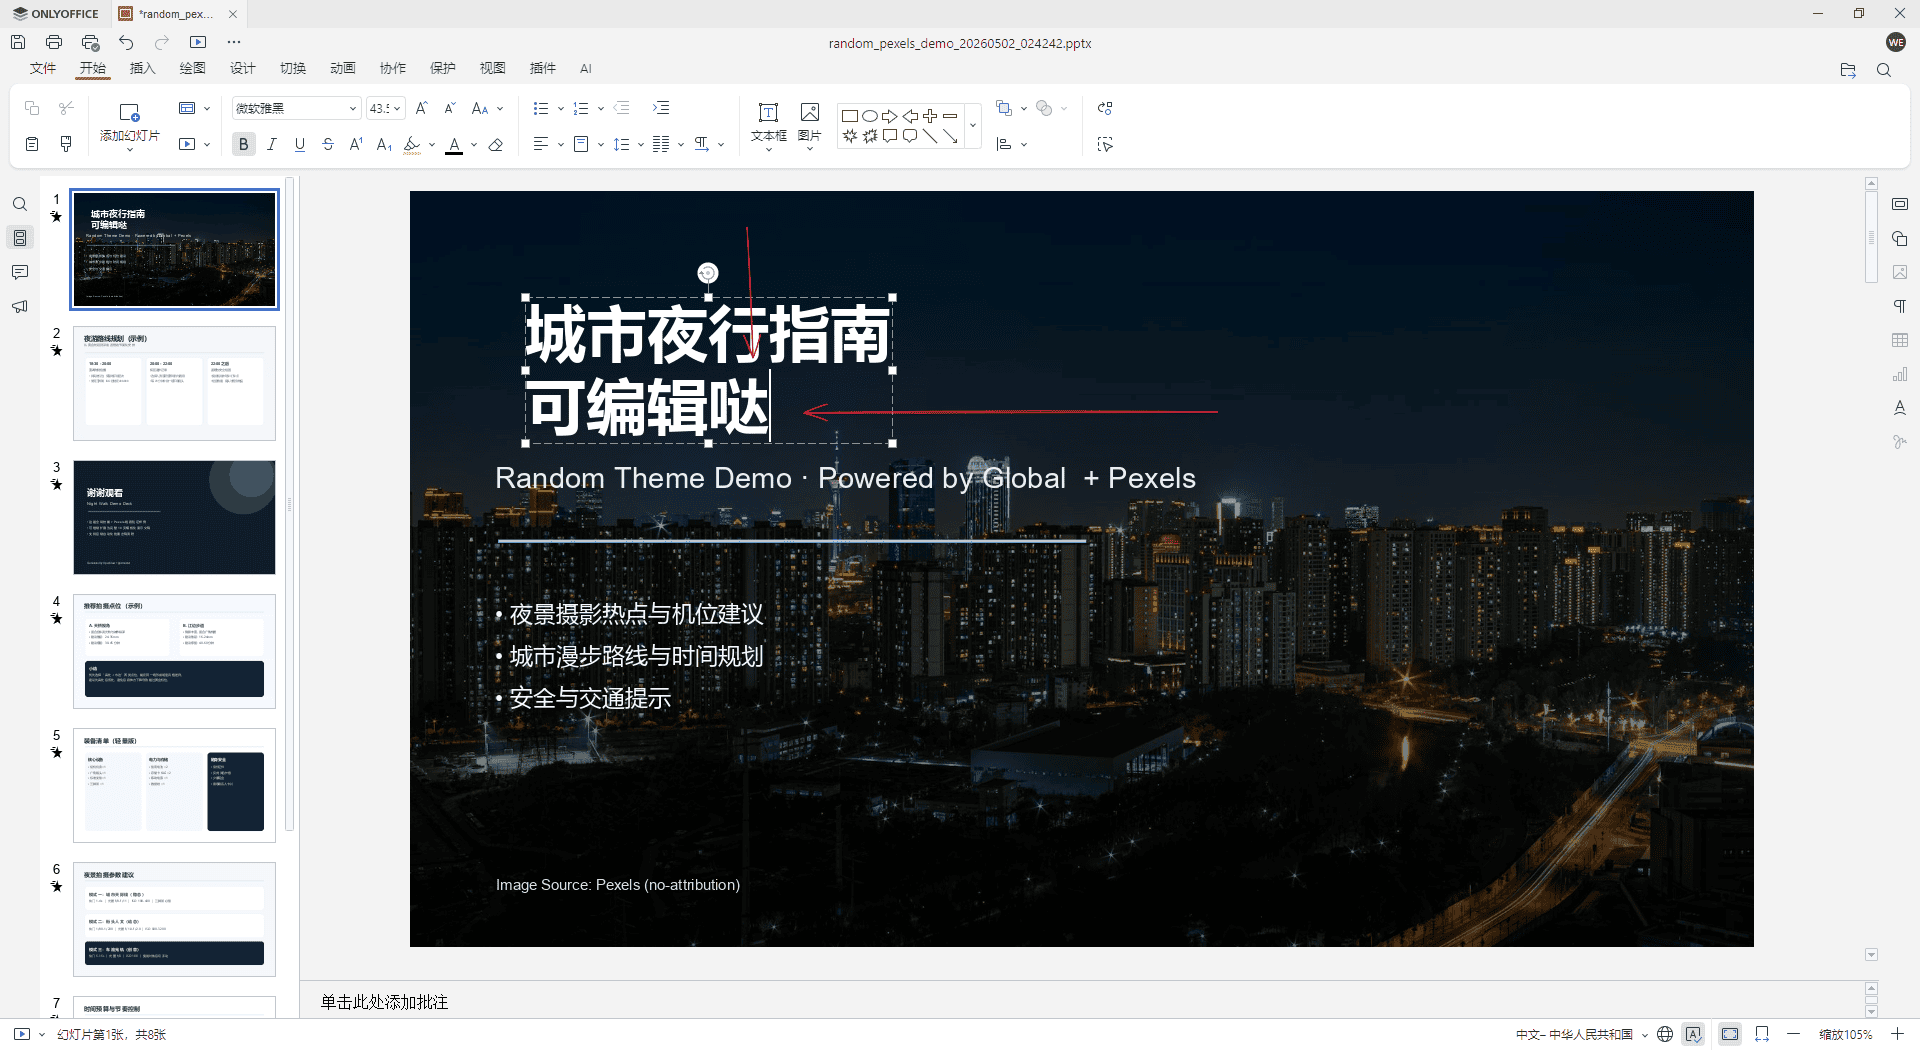Expand the highlight color dropdown arrow
The height and width of the screenshot is (1050, 1920).
pyautogui.click(x=432, y=144)
